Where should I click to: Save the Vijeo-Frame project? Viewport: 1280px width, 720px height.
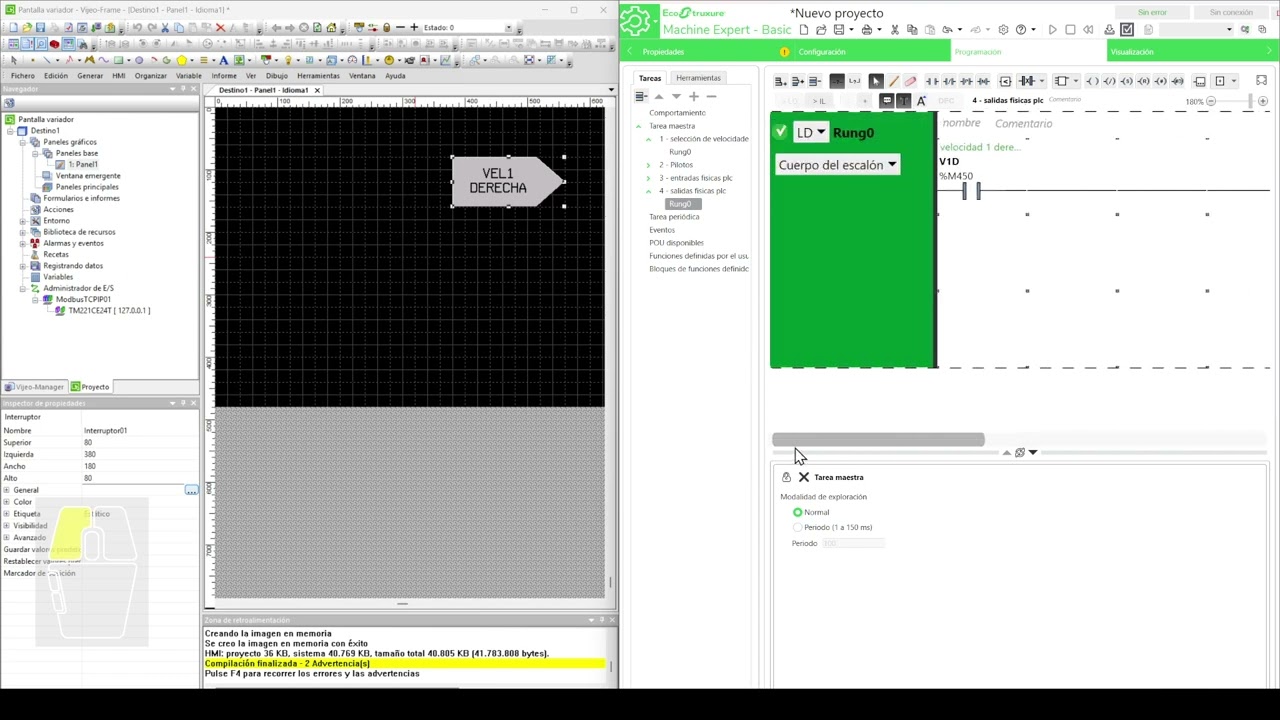[39, 28]
